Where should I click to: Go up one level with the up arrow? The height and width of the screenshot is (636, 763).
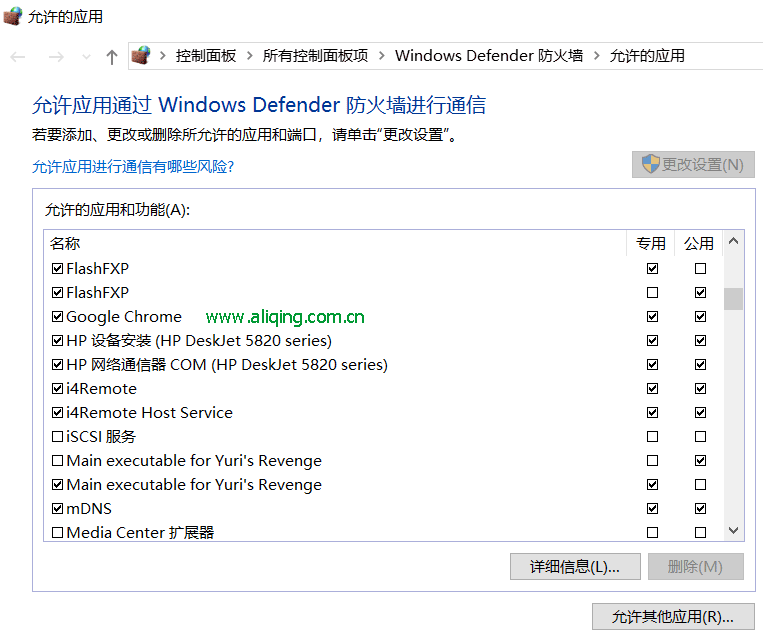pyautogui.click(x=112, y=57)
